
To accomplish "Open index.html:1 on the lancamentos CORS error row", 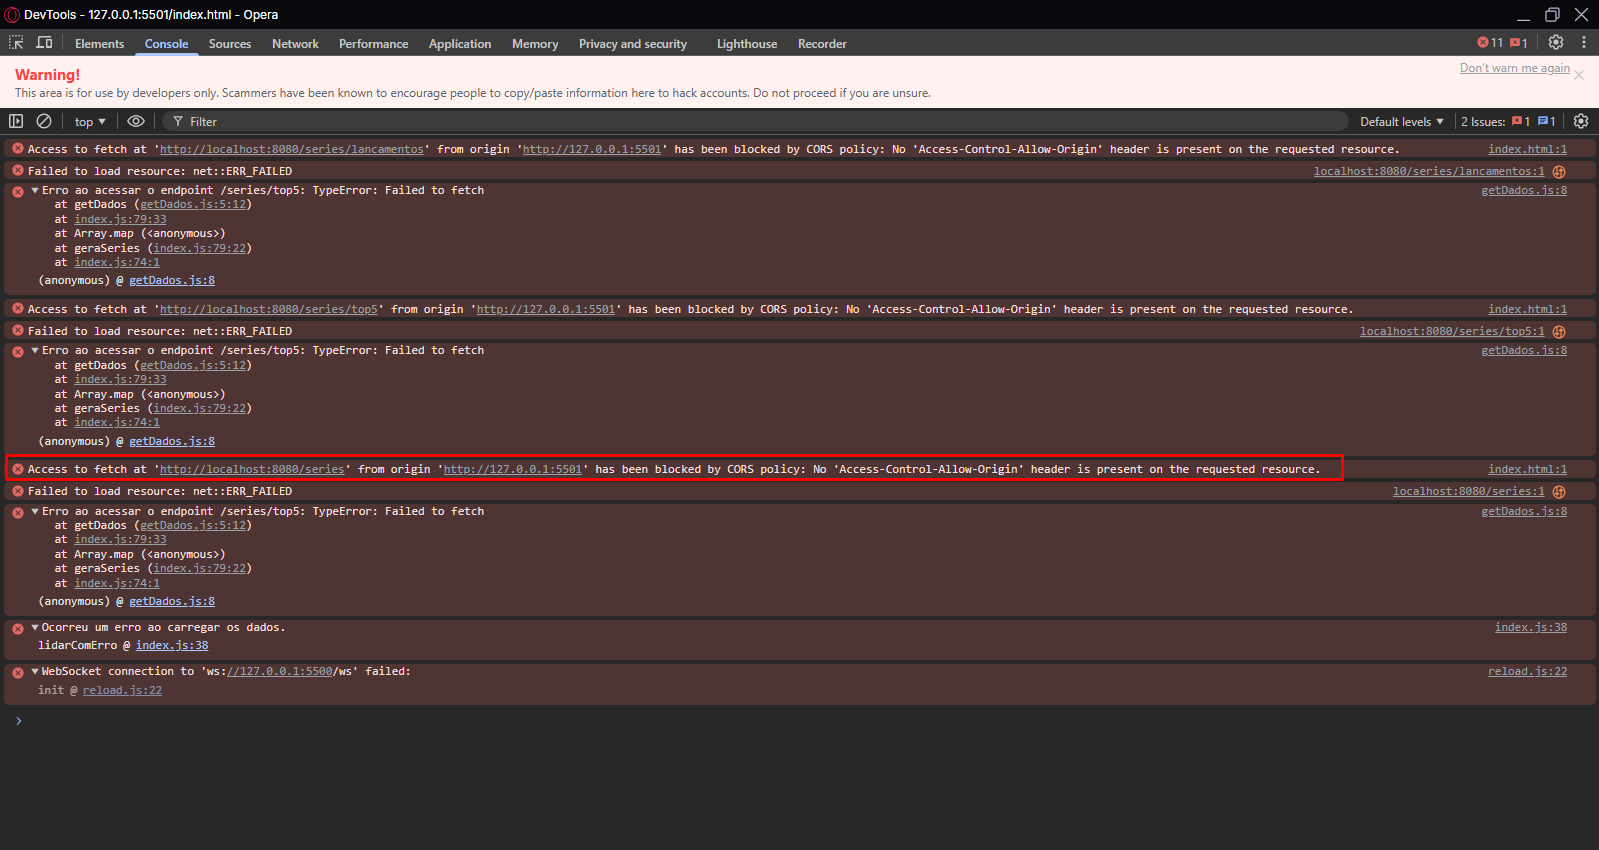I will click(1527, 149).
